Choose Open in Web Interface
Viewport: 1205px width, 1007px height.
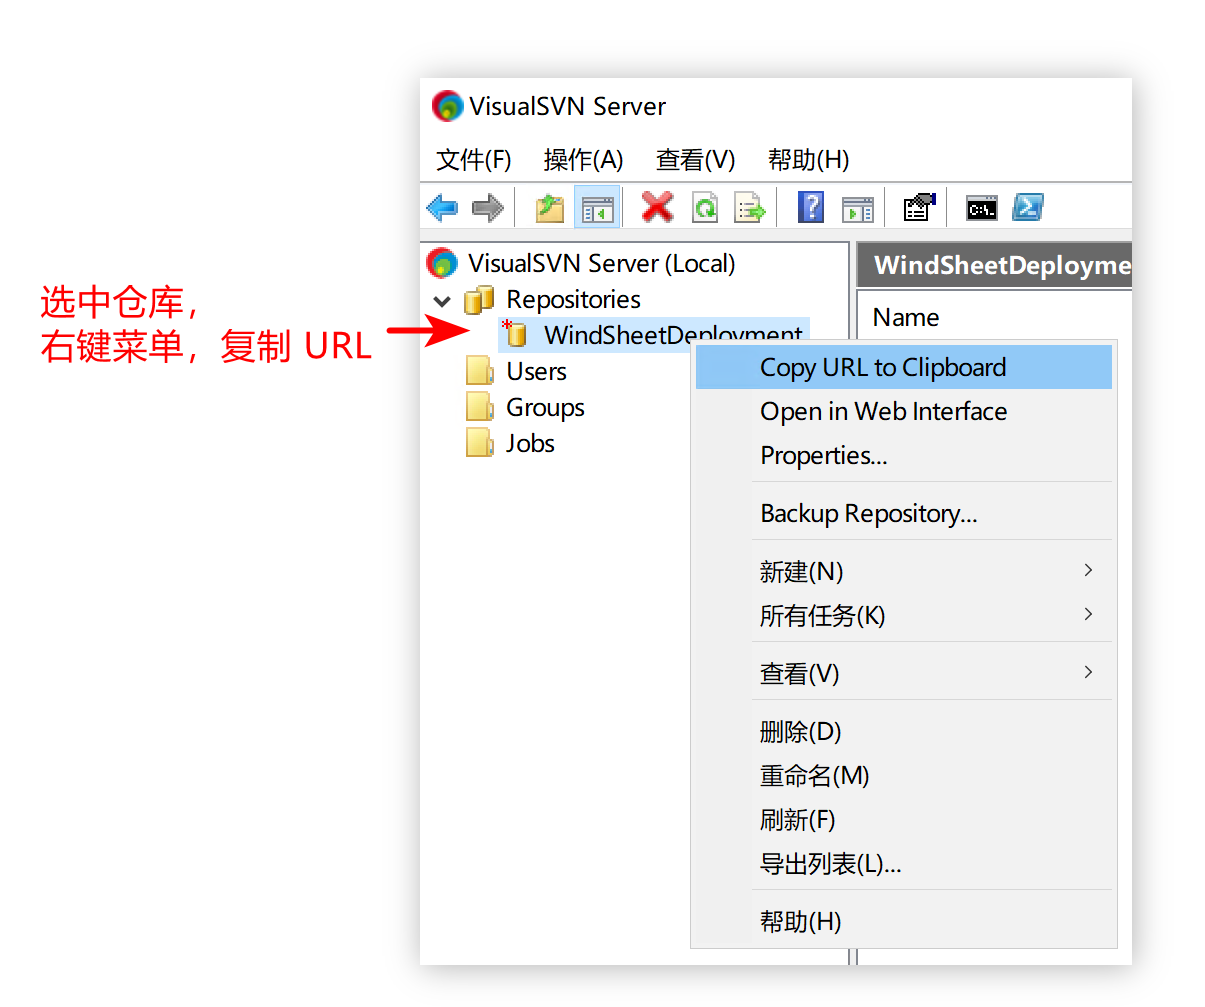click(x=904, y=411)
